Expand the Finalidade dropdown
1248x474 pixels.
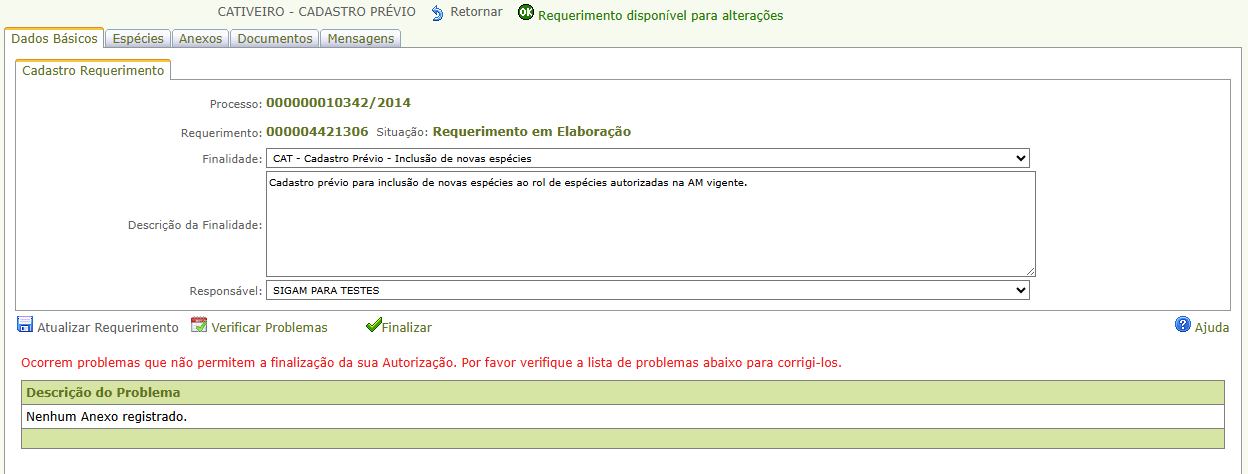tap(647, 158)
